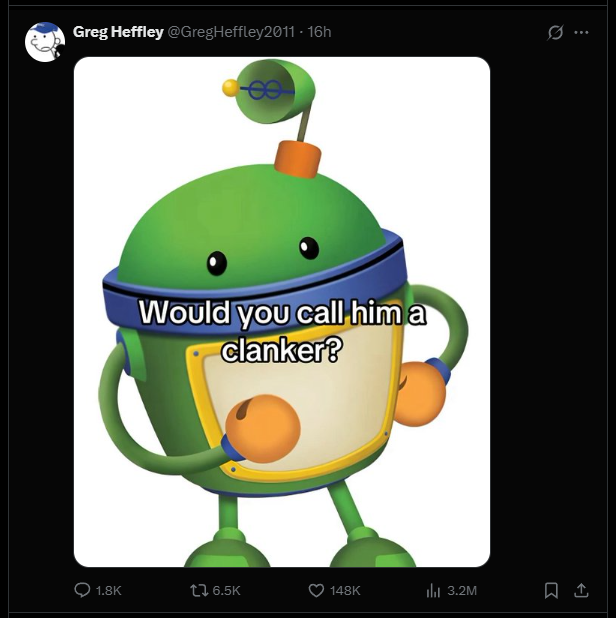The height and width of the screenshot is (618, 616).
Task: Open the post via 16h timestamp
Action: (319, 32)
